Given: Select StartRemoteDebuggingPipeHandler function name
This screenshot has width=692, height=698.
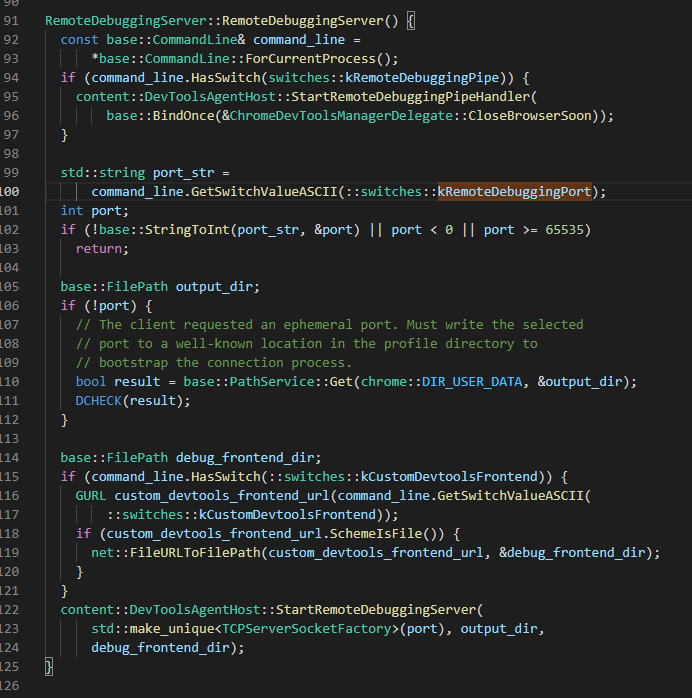Looking at the screenshot, I should tap(410, 97).
